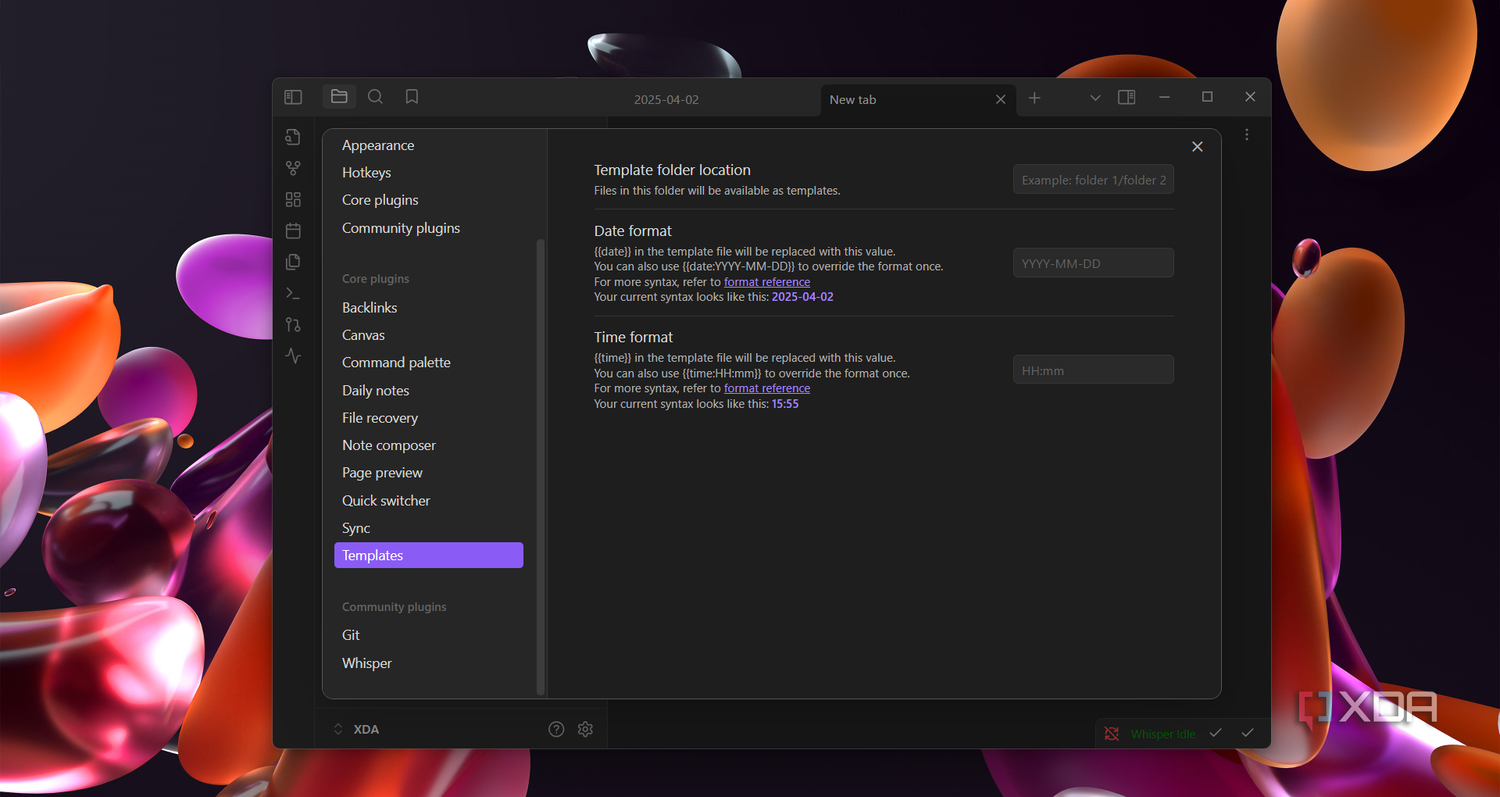This screenshot has height=797, width=1500.
Task: Click the Whisper activity ribbon icon
Action: point(293,355)
